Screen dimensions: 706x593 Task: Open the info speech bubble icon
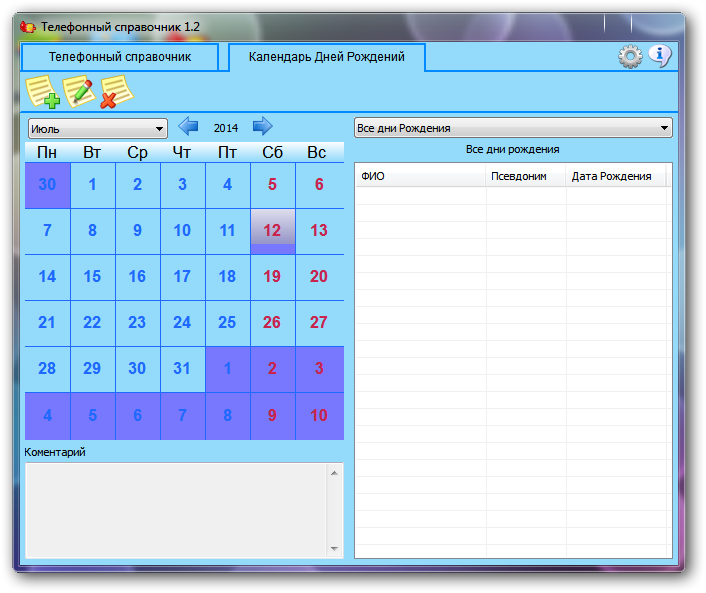pos(659,56)
